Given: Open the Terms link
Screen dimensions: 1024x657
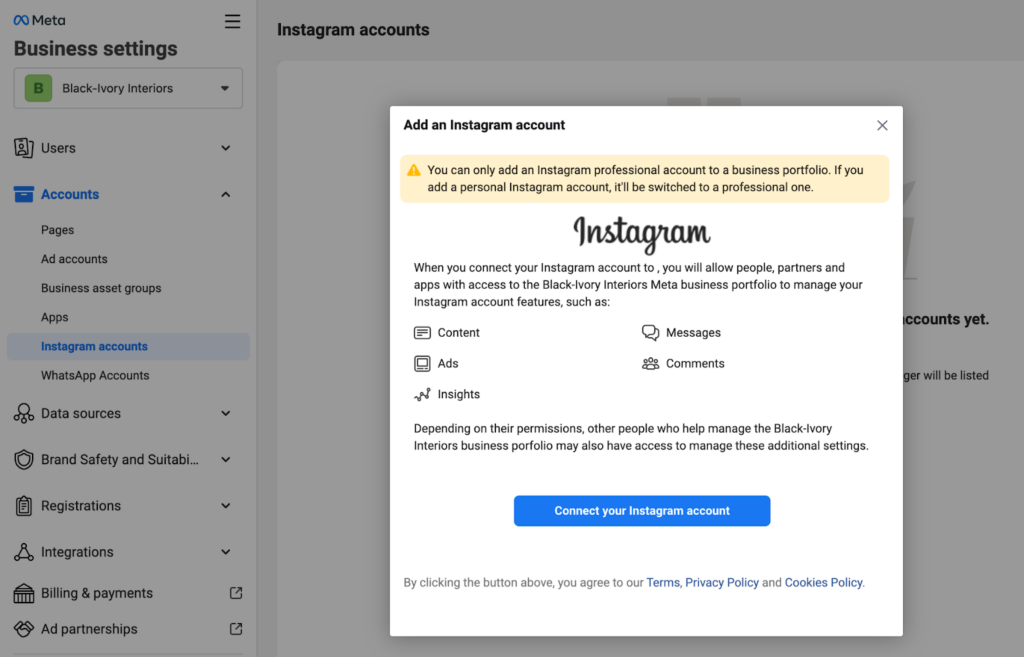Looking at the screenshot, I should pyautogui.click(x=663, y=583).
